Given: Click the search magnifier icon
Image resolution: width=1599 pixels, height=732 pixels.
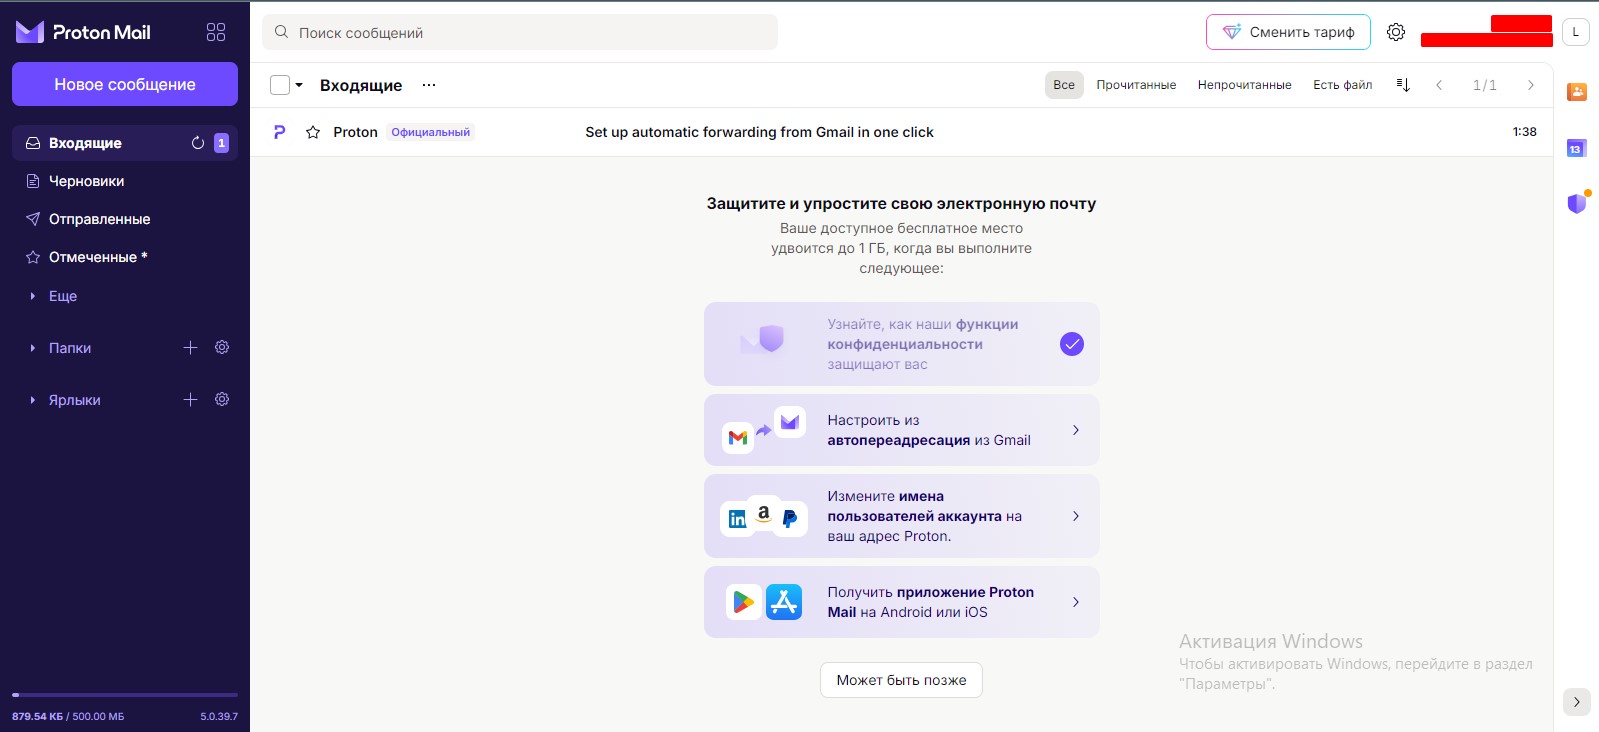Looking at the screenshot, I should tap(282, 32).
